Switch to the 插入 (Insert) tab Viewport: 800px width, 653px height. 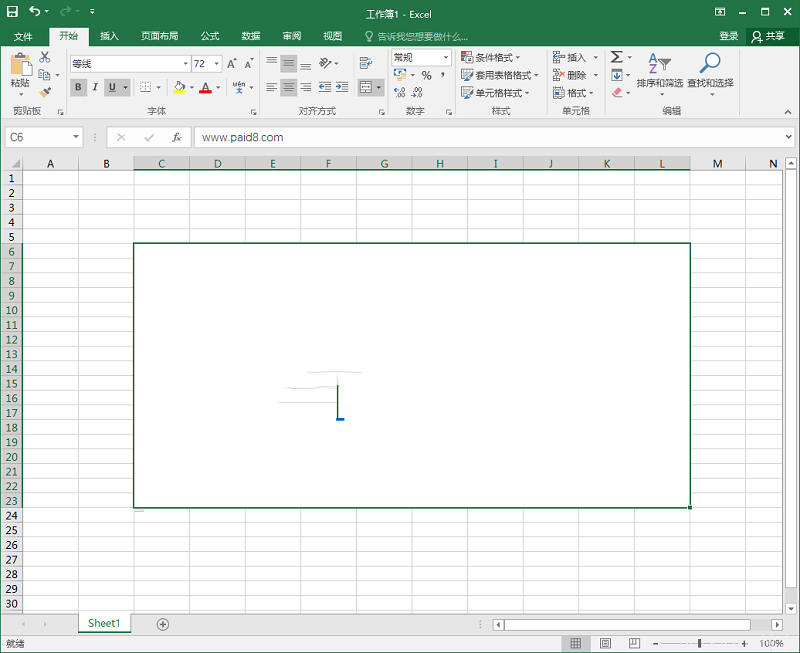(x=109, y=36)
